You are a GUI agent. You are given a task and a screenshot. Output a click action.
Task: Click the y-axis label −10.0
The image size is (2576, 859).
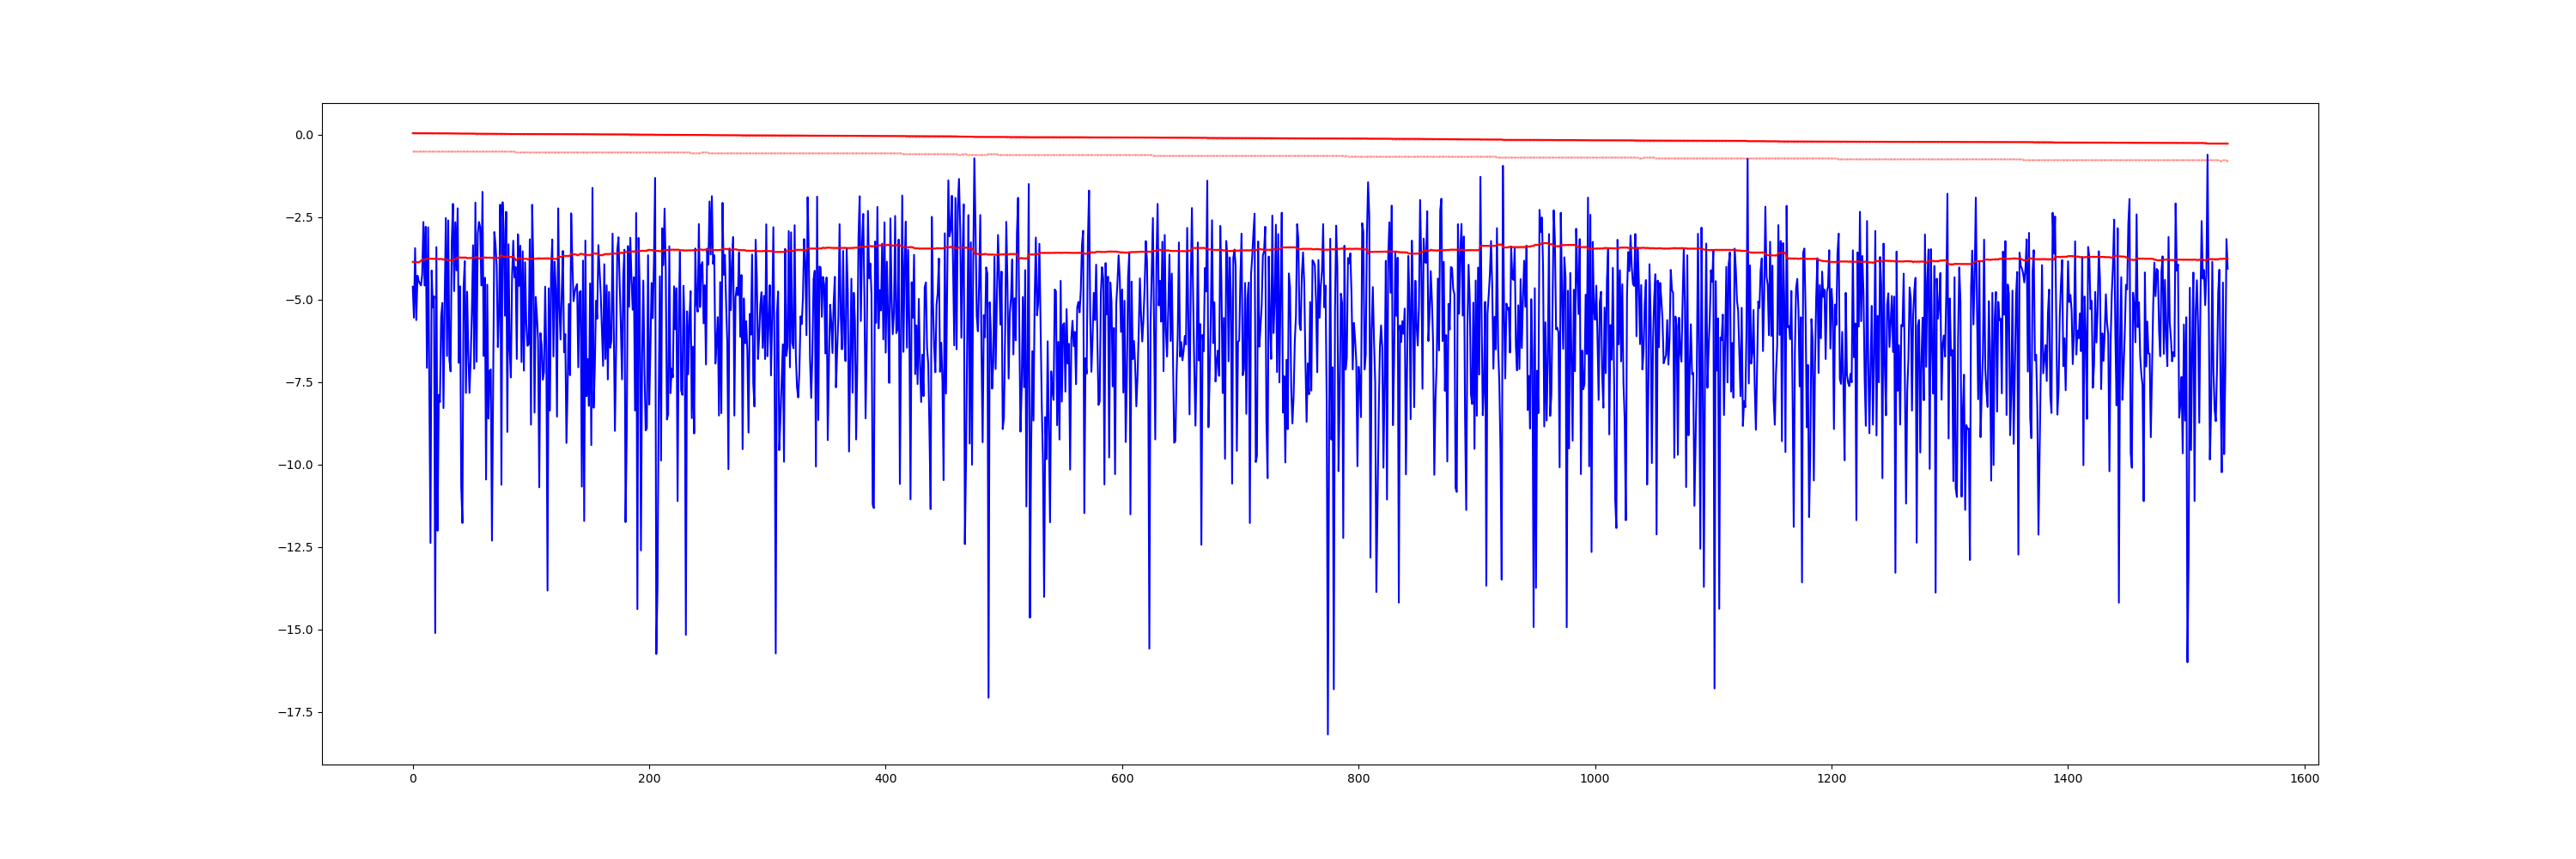(296, 465)
